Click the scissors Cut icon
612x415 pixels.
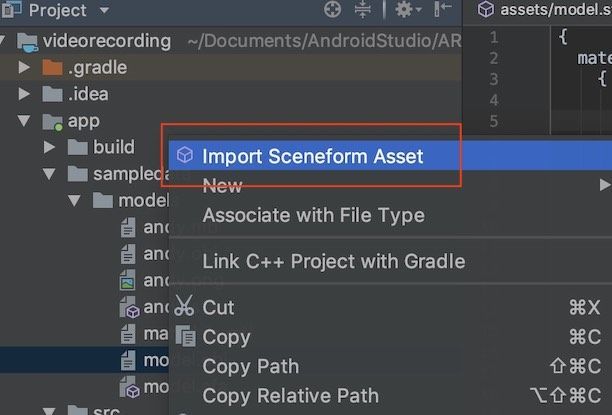184,307
